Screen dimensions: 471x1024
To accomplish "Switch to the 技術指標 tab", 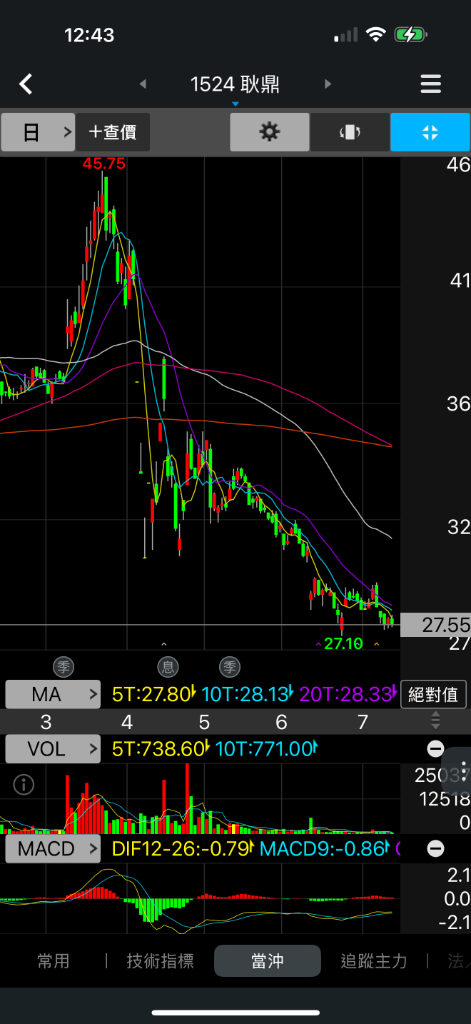I will pos(160,961).
